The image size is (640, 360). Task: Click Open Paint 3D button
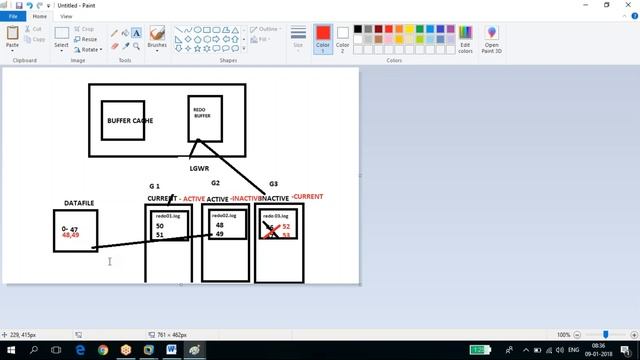click(x=491, y=39)
